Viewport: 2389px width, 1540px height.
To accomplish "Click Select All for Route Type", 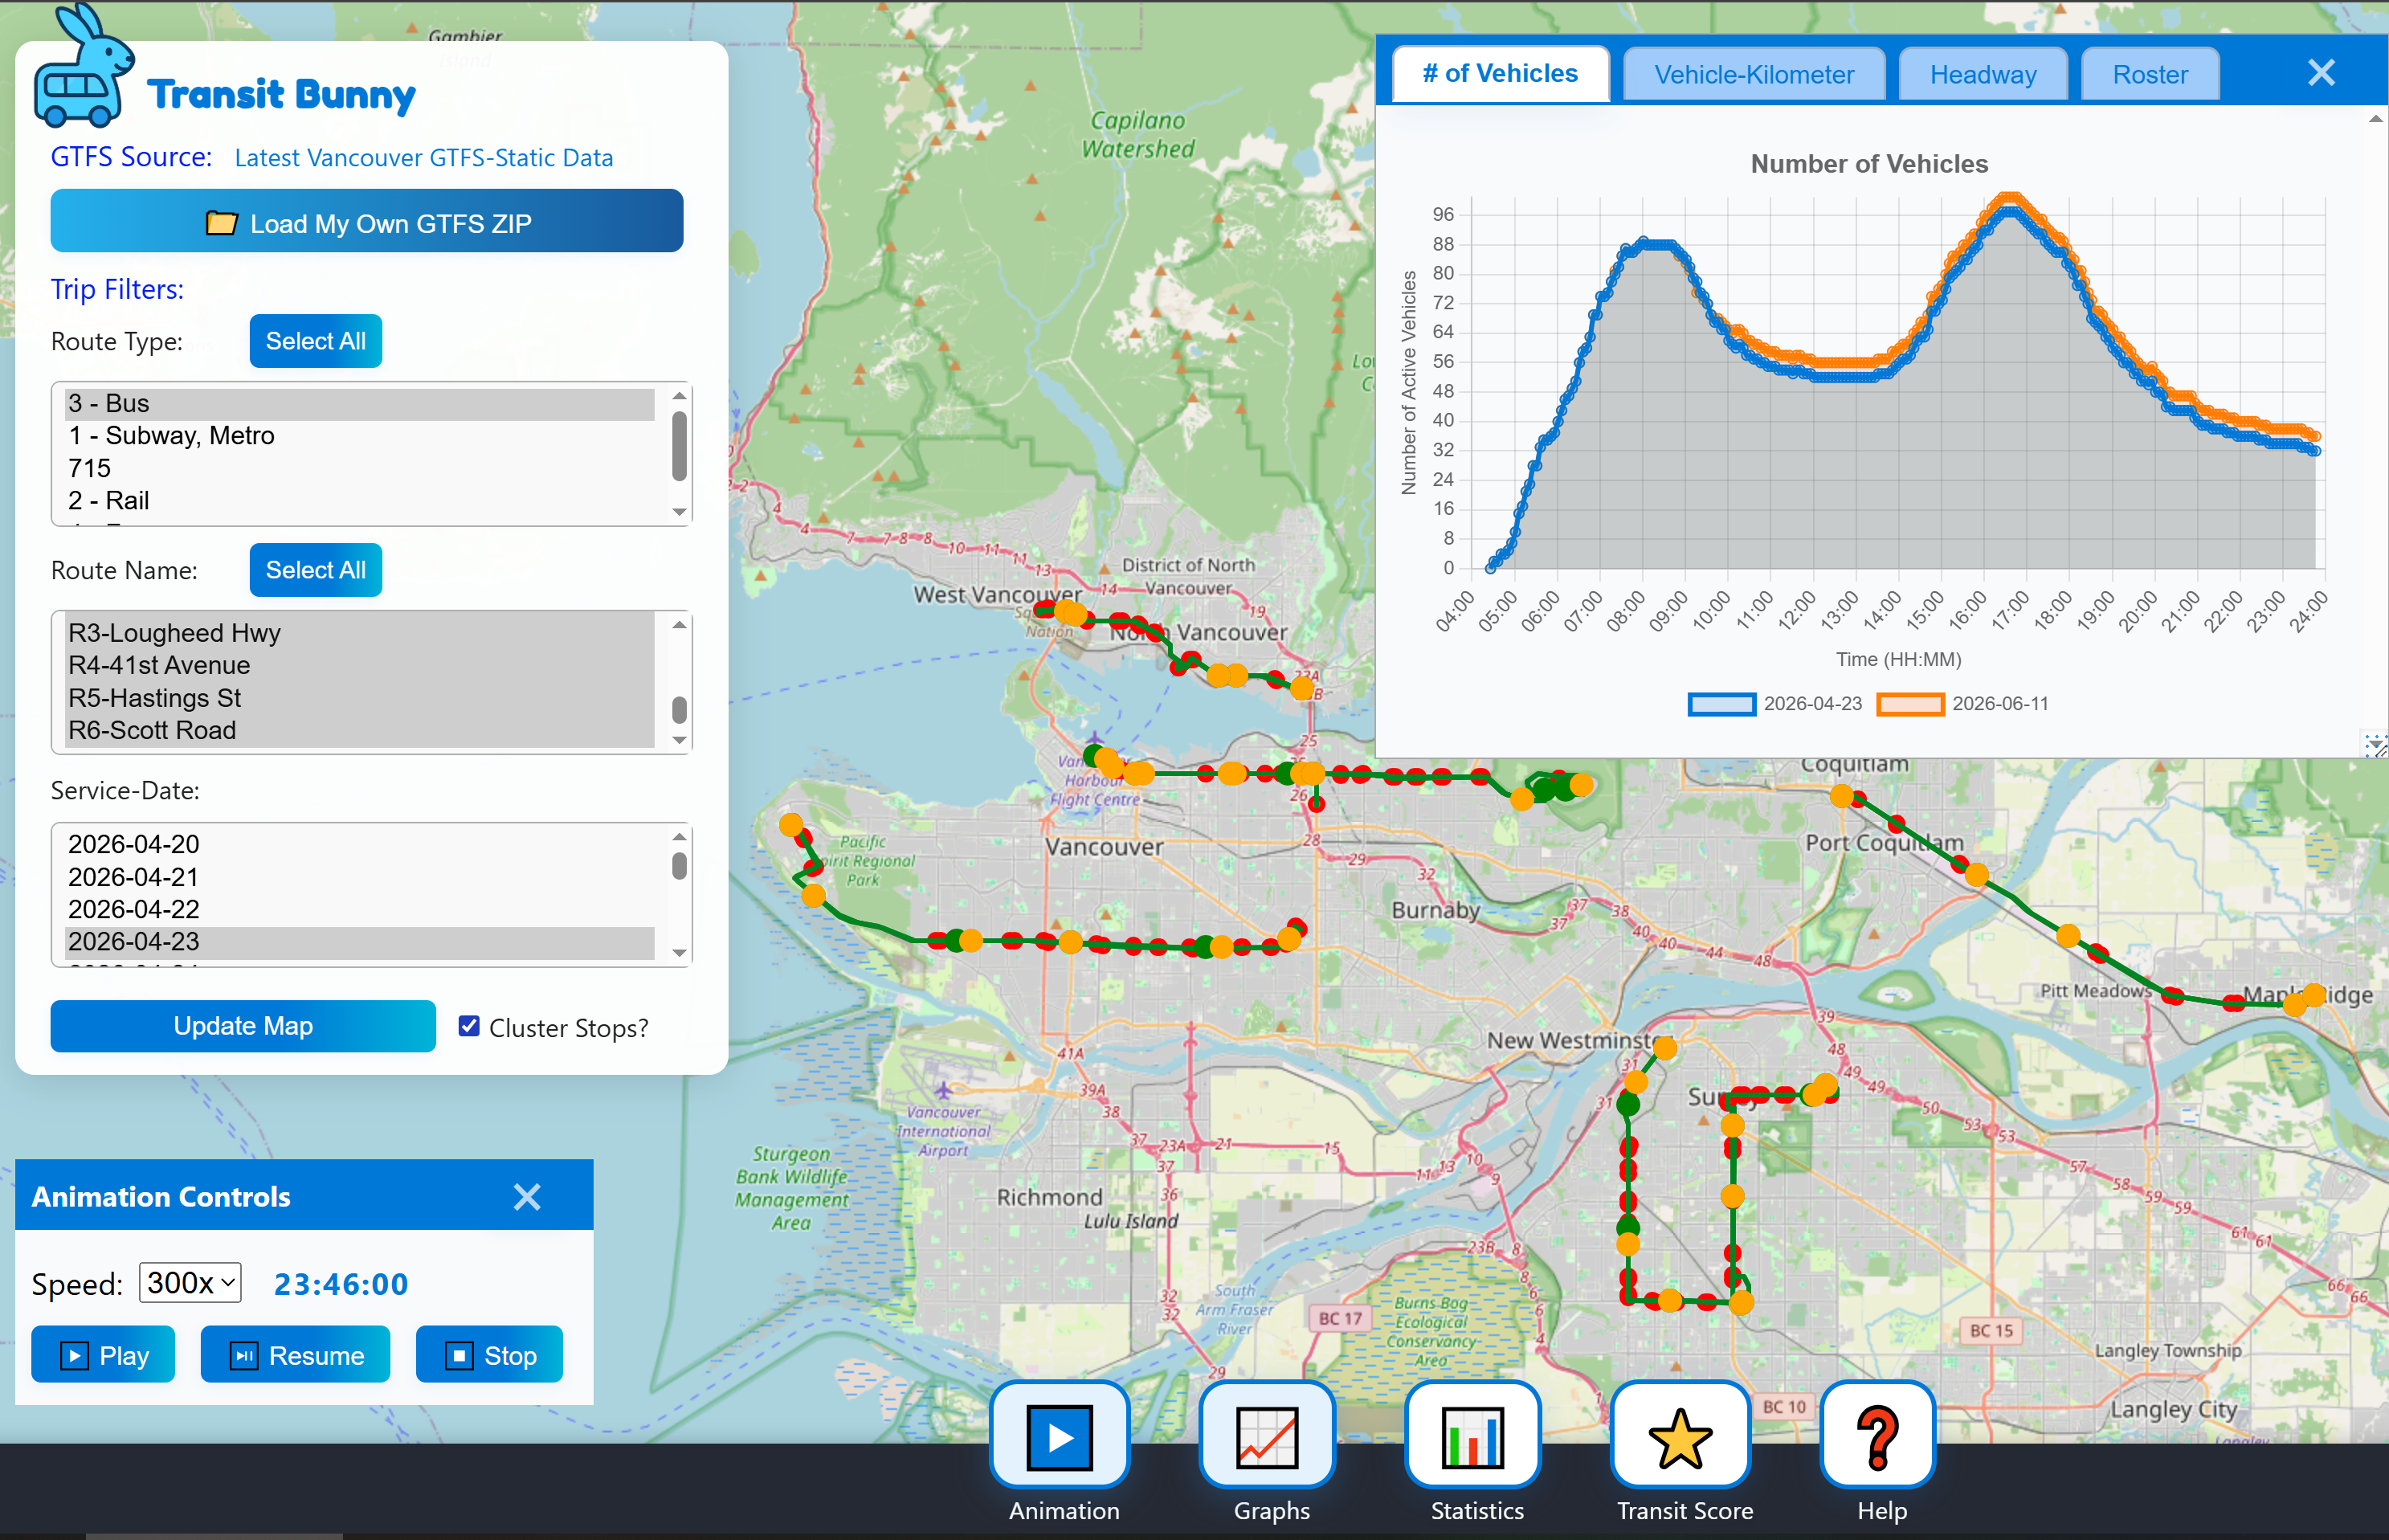I will [315, 341].
